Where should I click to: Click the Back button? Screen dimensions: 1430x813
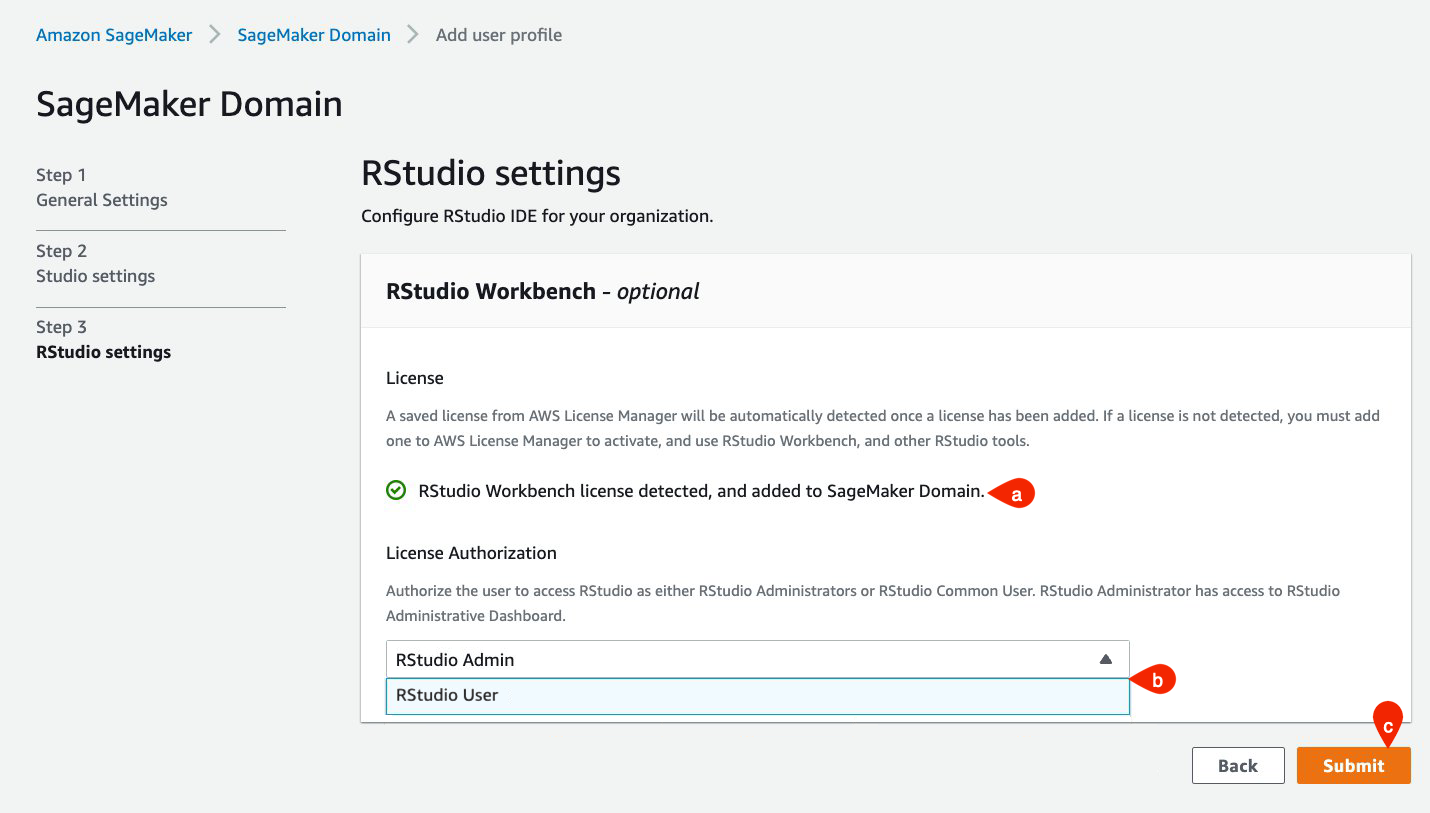[1237, 765]
